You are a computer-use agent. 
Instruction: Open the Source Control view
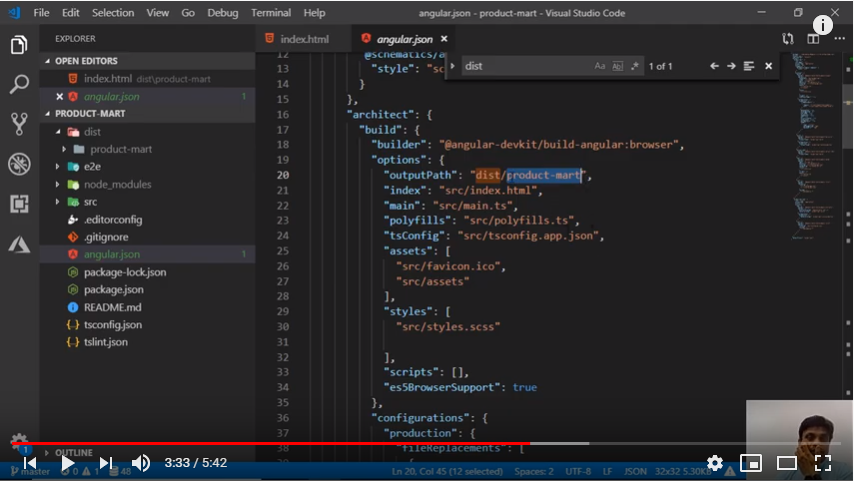[x=18, y=123]
